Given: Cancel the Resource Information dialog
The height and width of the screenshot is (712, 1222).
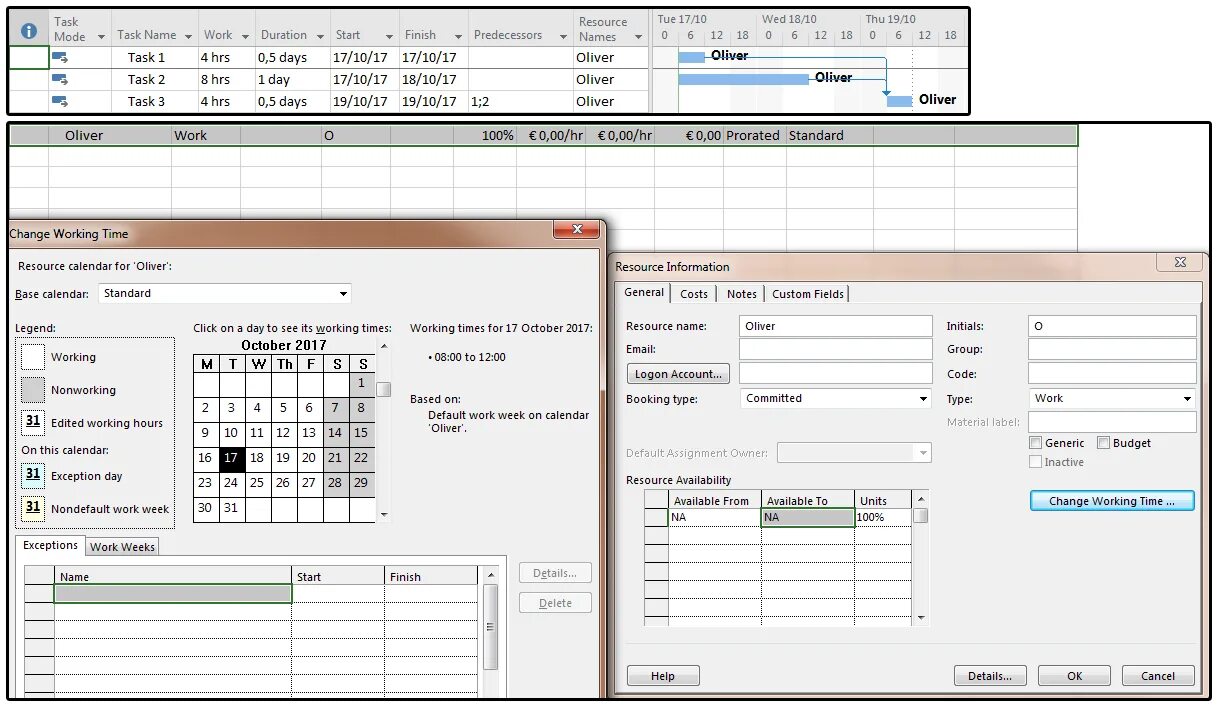Looking at the screenshot, I should pyautogui.click(x=1158, y=676).
